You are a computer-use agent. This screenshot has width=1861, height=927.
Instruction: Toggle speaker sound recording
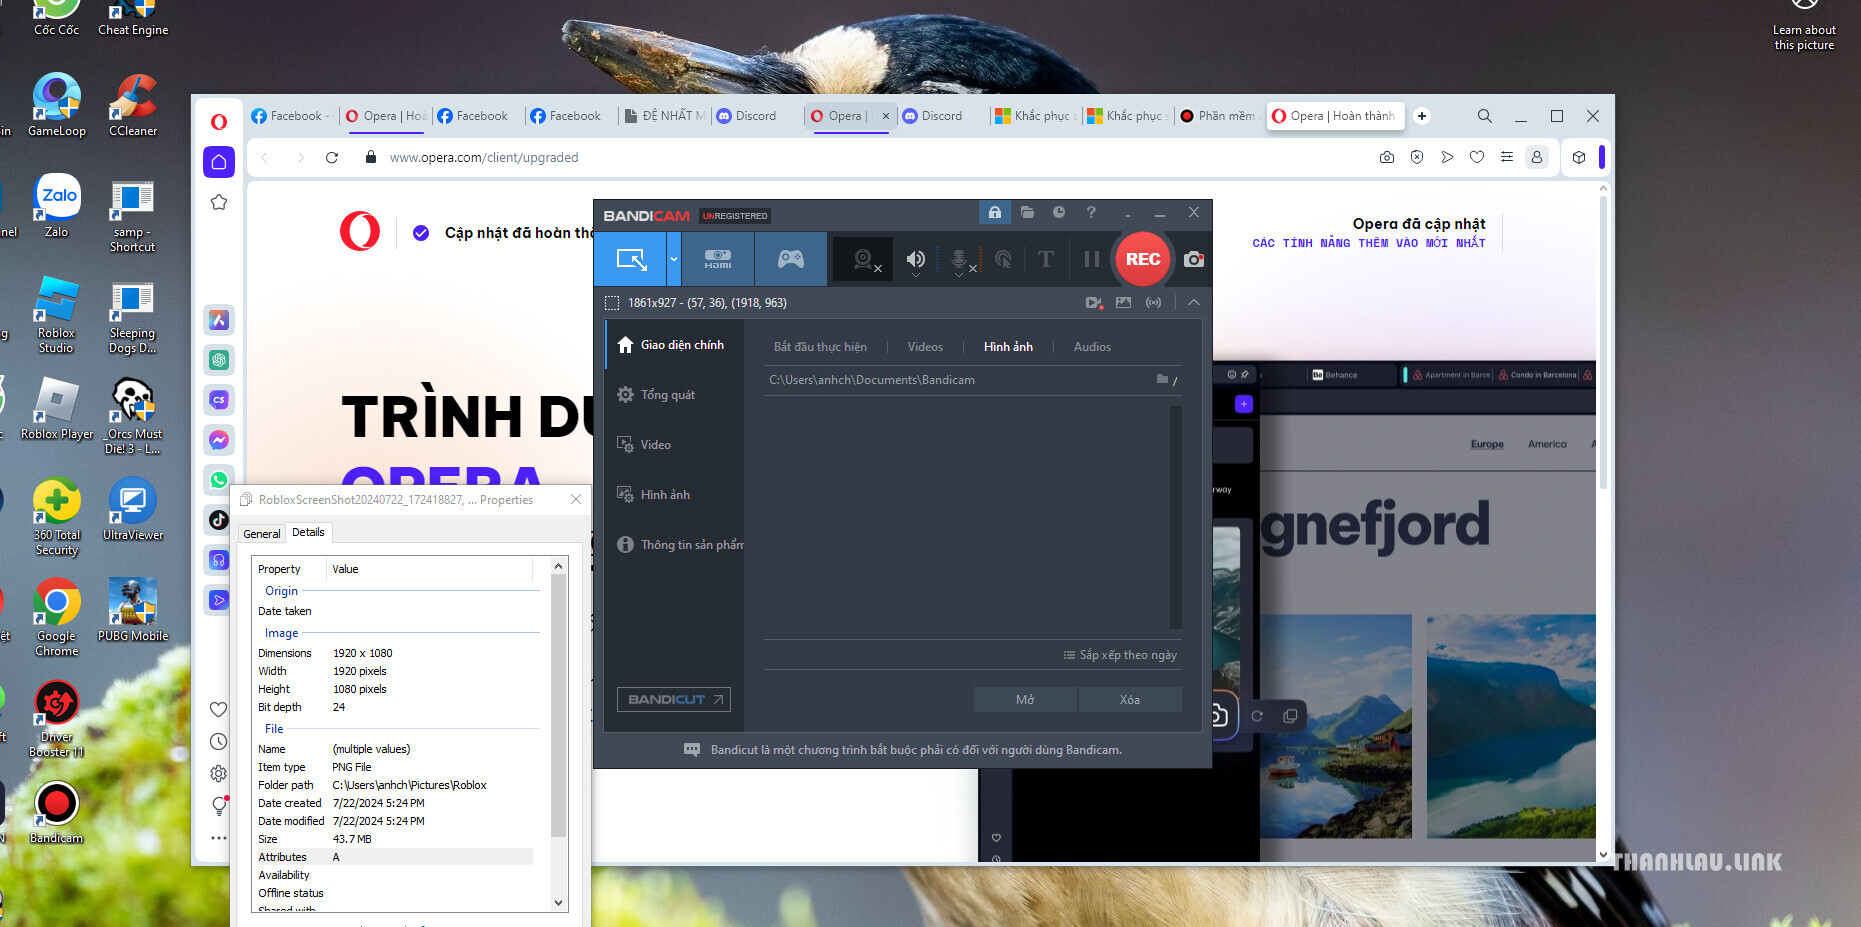[x=915, y=260]
